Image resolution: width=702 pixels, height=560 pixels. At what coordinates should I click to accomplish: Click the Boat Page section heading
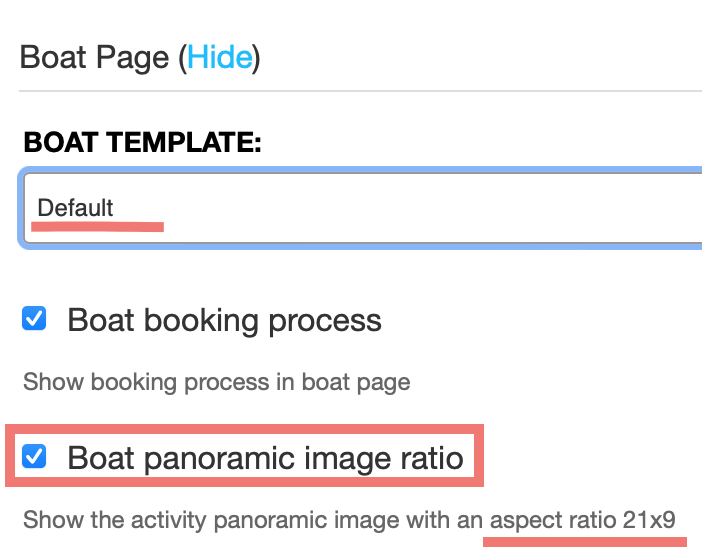click(140, 57)
